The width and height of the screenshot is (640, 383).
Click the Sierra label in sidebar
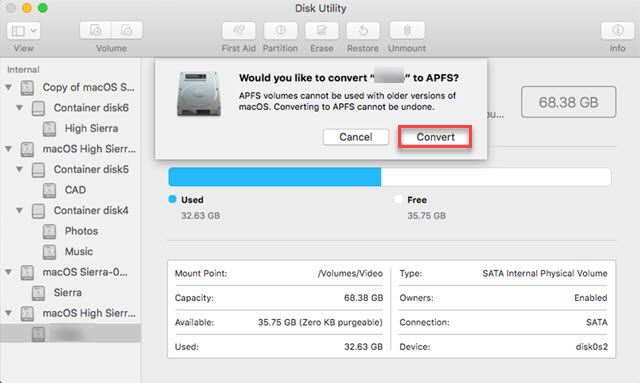pyautogui.click(x=68, y=292)
